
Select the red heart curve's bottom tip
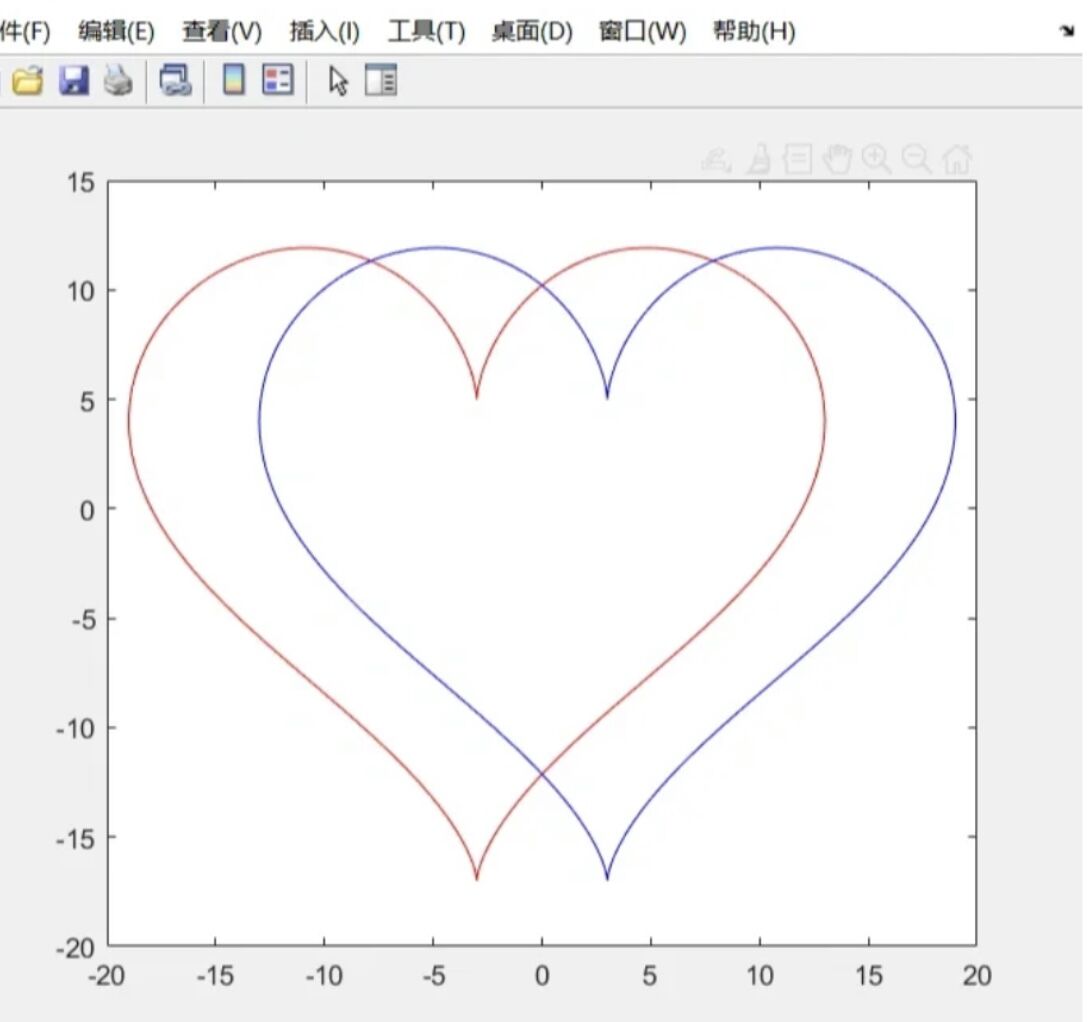[476, 878]
